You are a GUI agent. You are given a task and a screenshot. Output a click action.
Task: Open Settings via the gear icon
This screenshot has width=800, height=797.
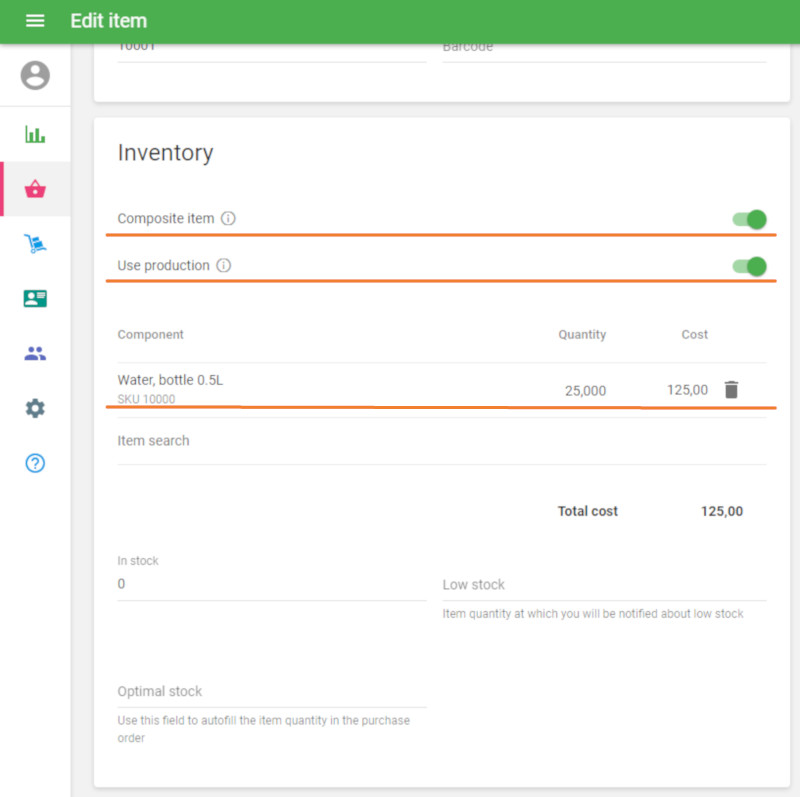point(35,408)
